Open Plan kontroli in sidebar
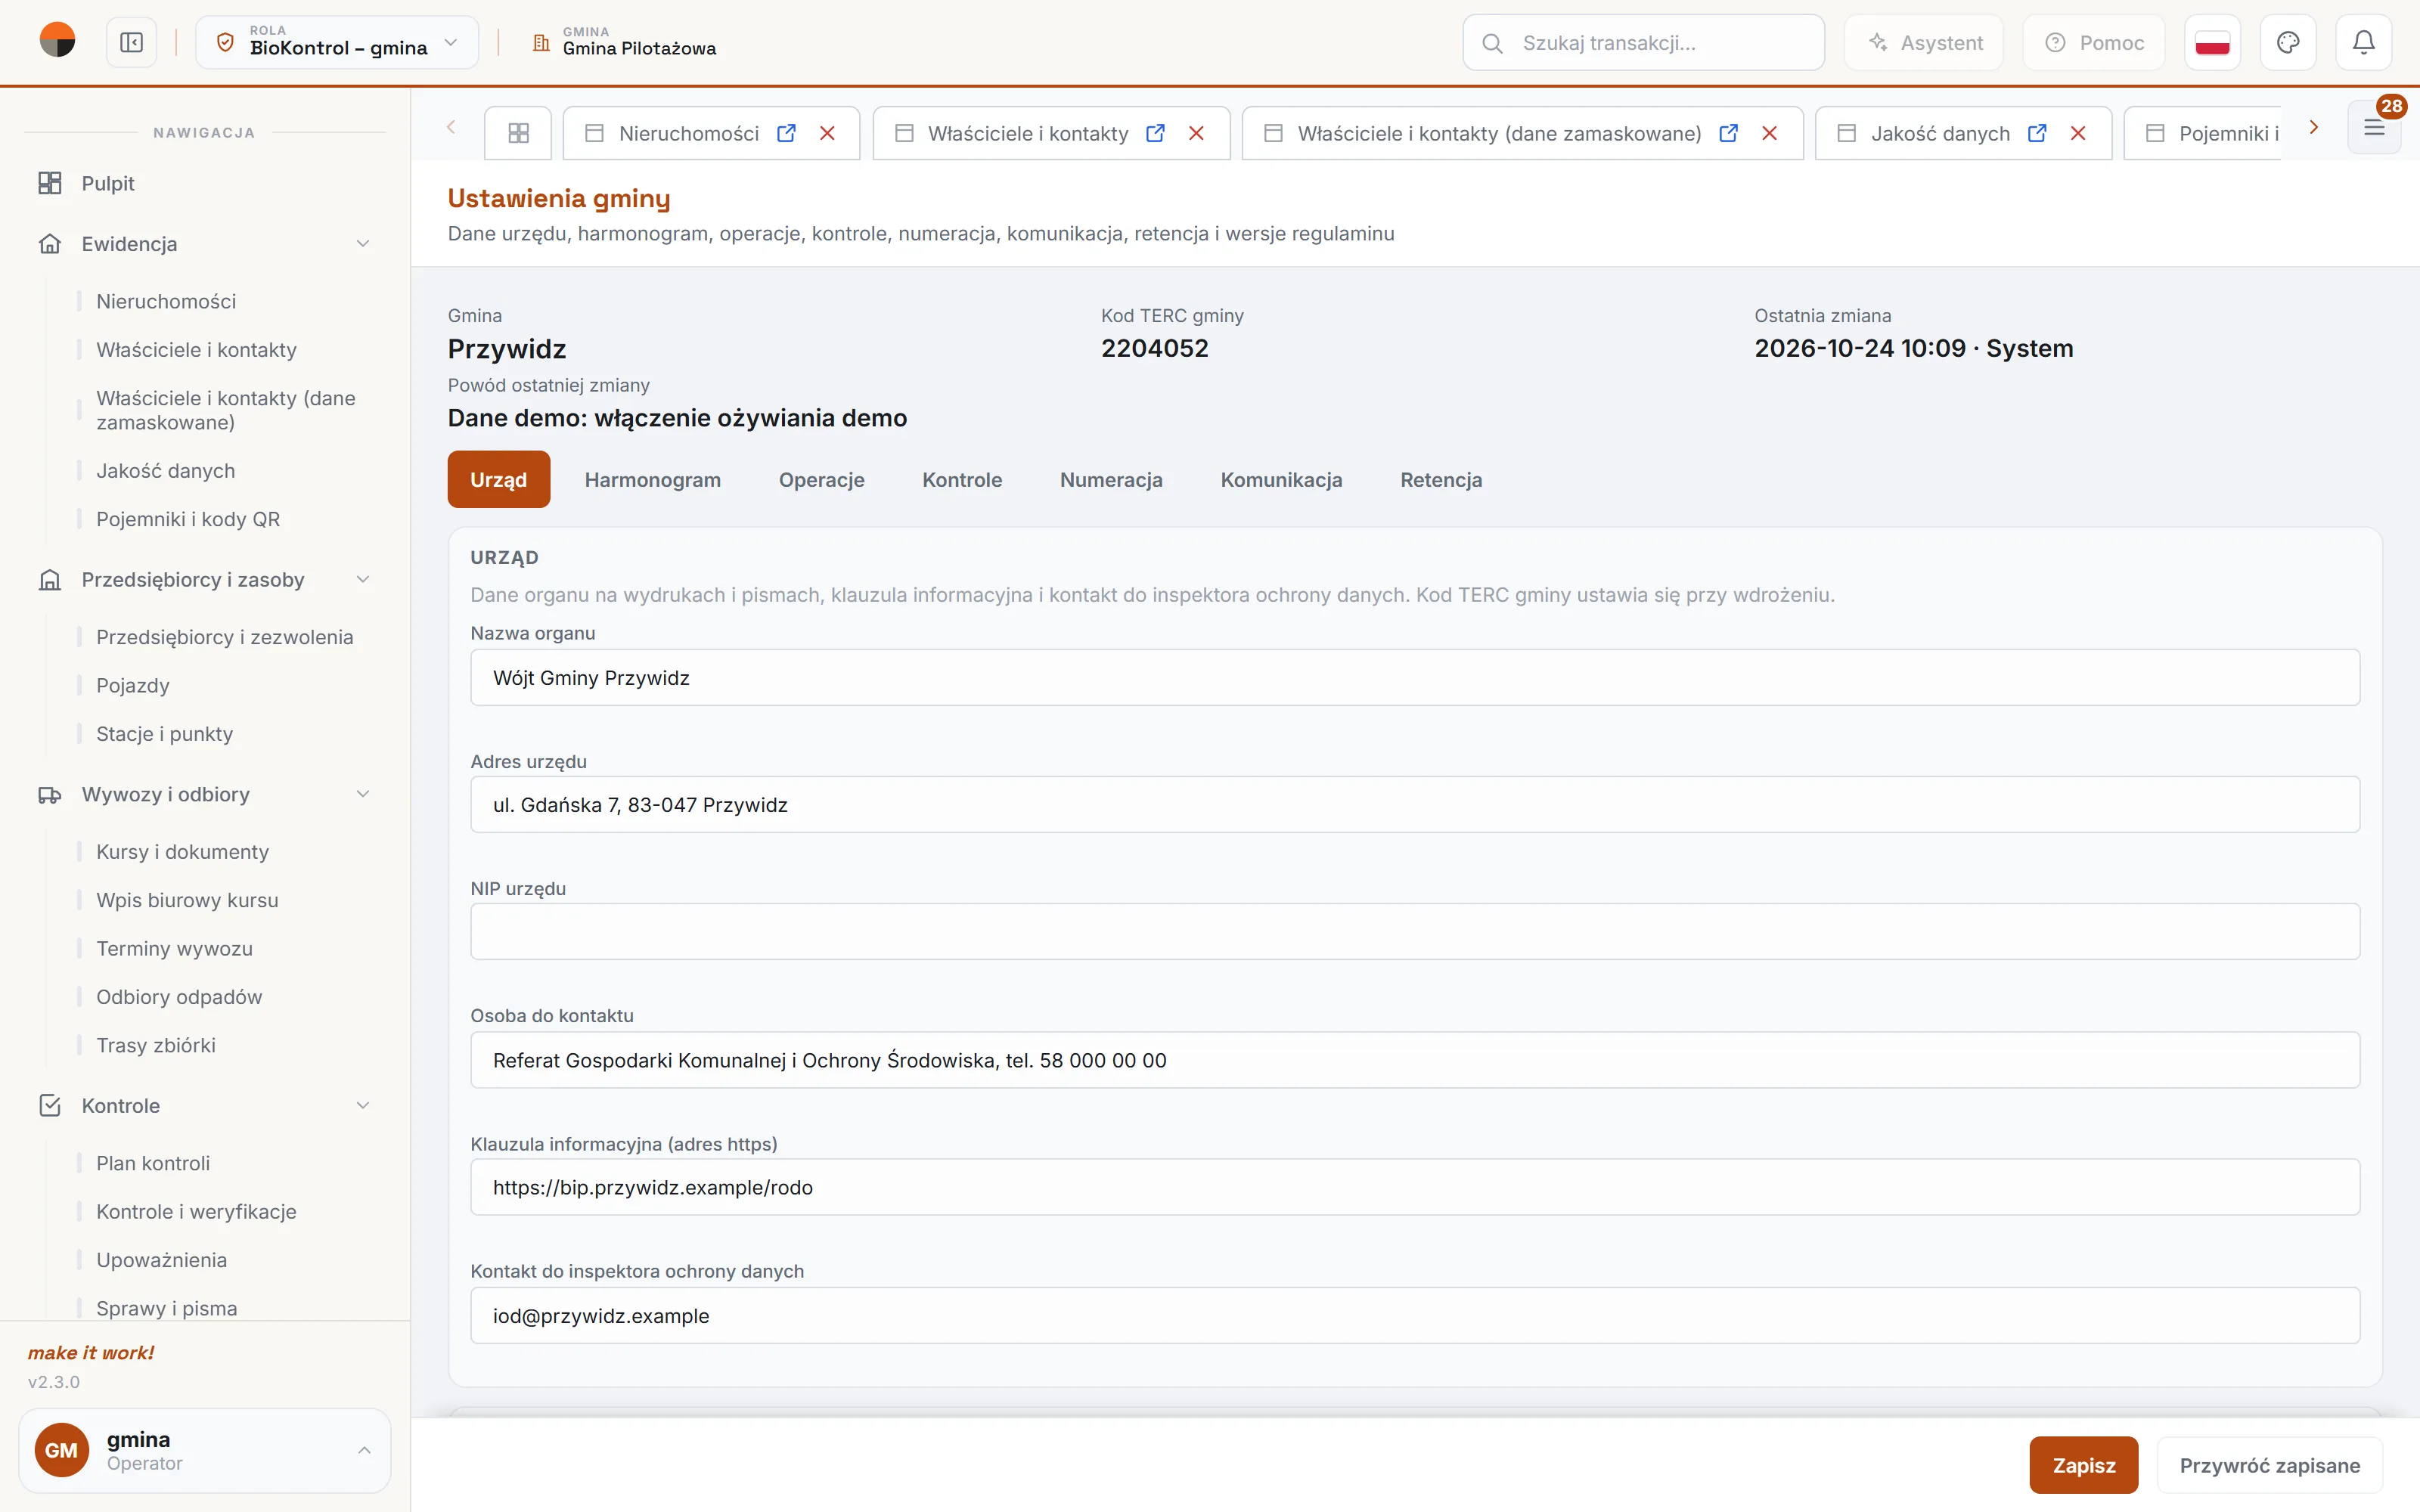 point(153,1163)
